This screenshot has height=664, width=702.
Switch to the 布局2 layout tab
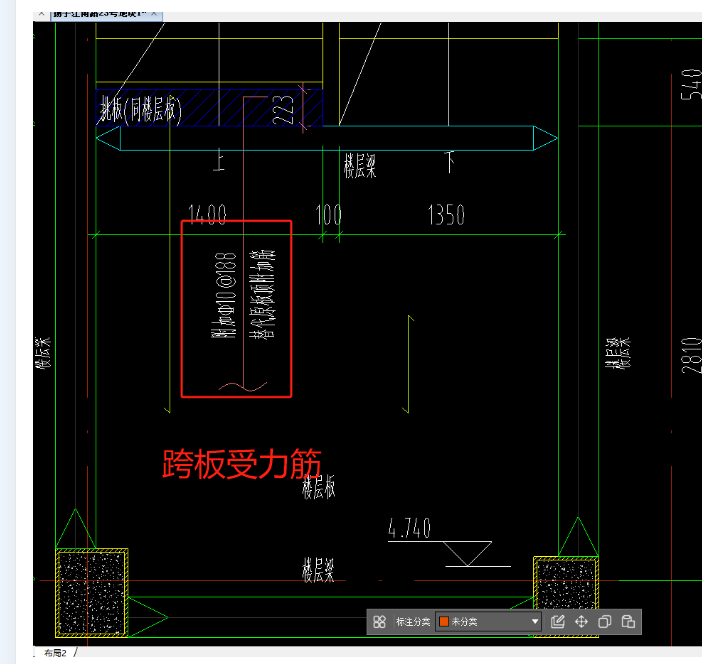(x=55, y=653)
